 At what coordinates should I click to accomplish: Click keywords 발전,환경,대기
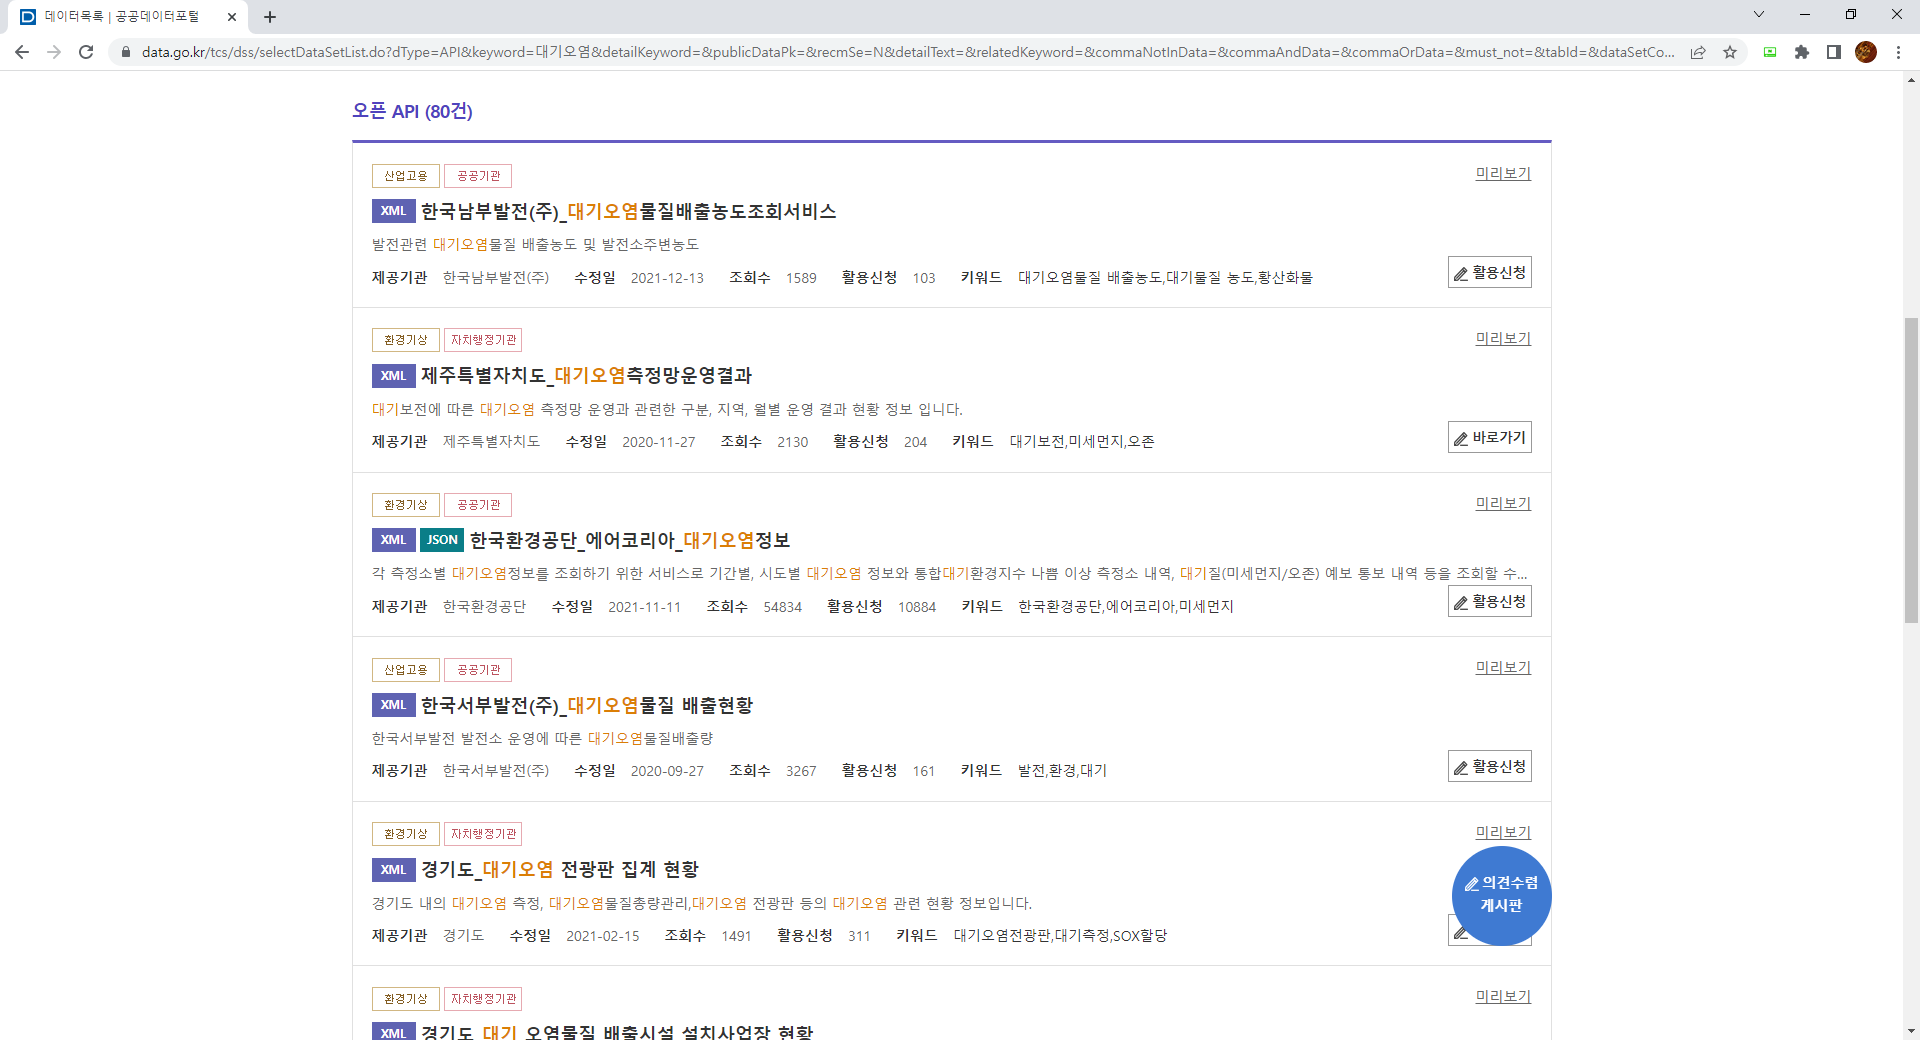(1062, 771)
